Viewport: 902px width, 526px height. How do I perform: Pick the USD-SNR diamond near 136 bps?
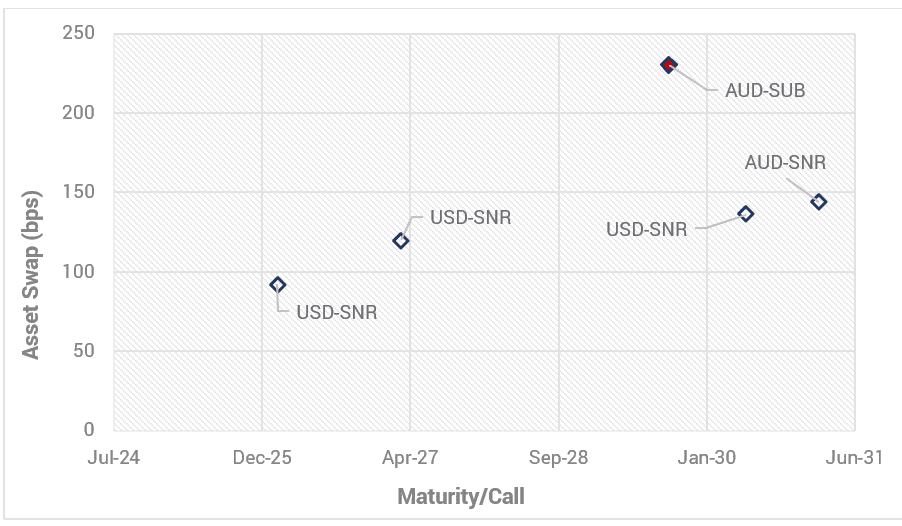746,214
